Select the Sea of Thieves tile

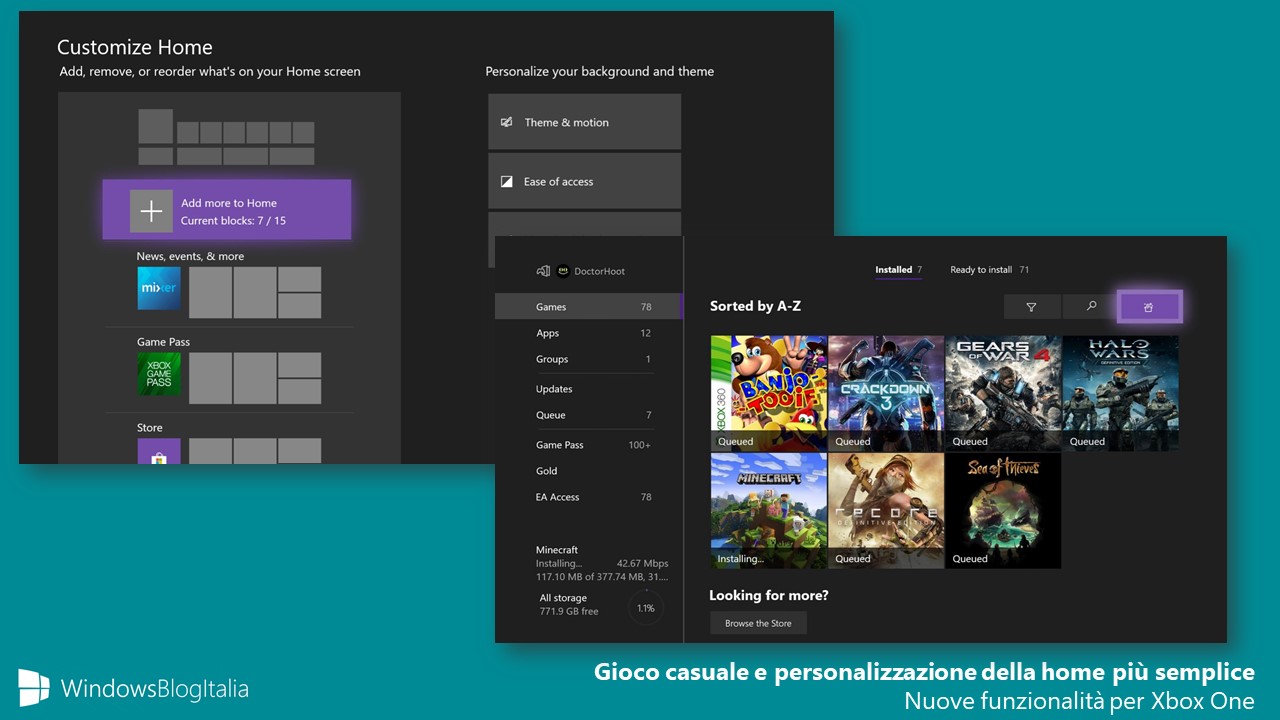click(x=1003, y=511)
